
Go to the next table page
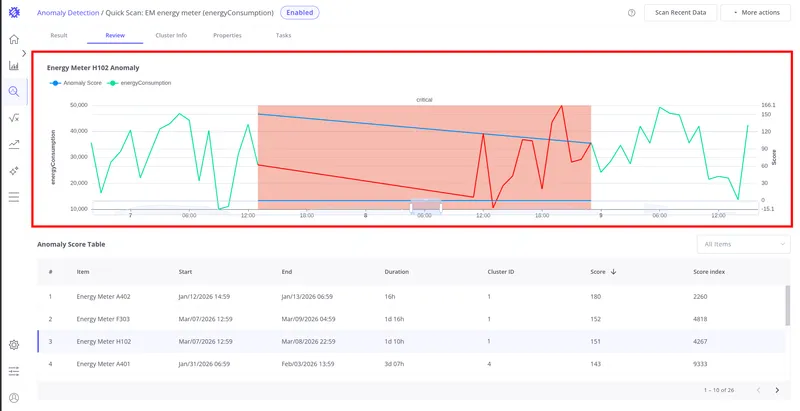[777, 390]
